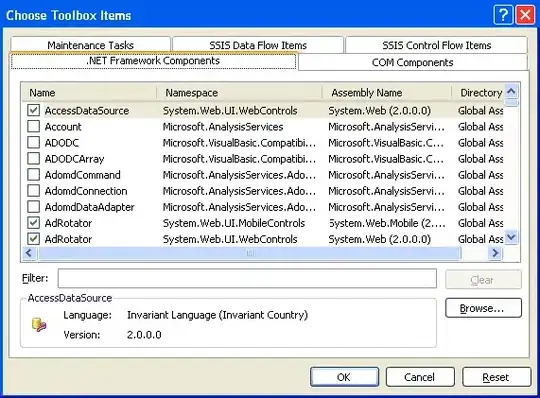Check the Account component checkbox
Image resolution: width=540 pixels, height=398 pixels.
click(x=33, y=127)
